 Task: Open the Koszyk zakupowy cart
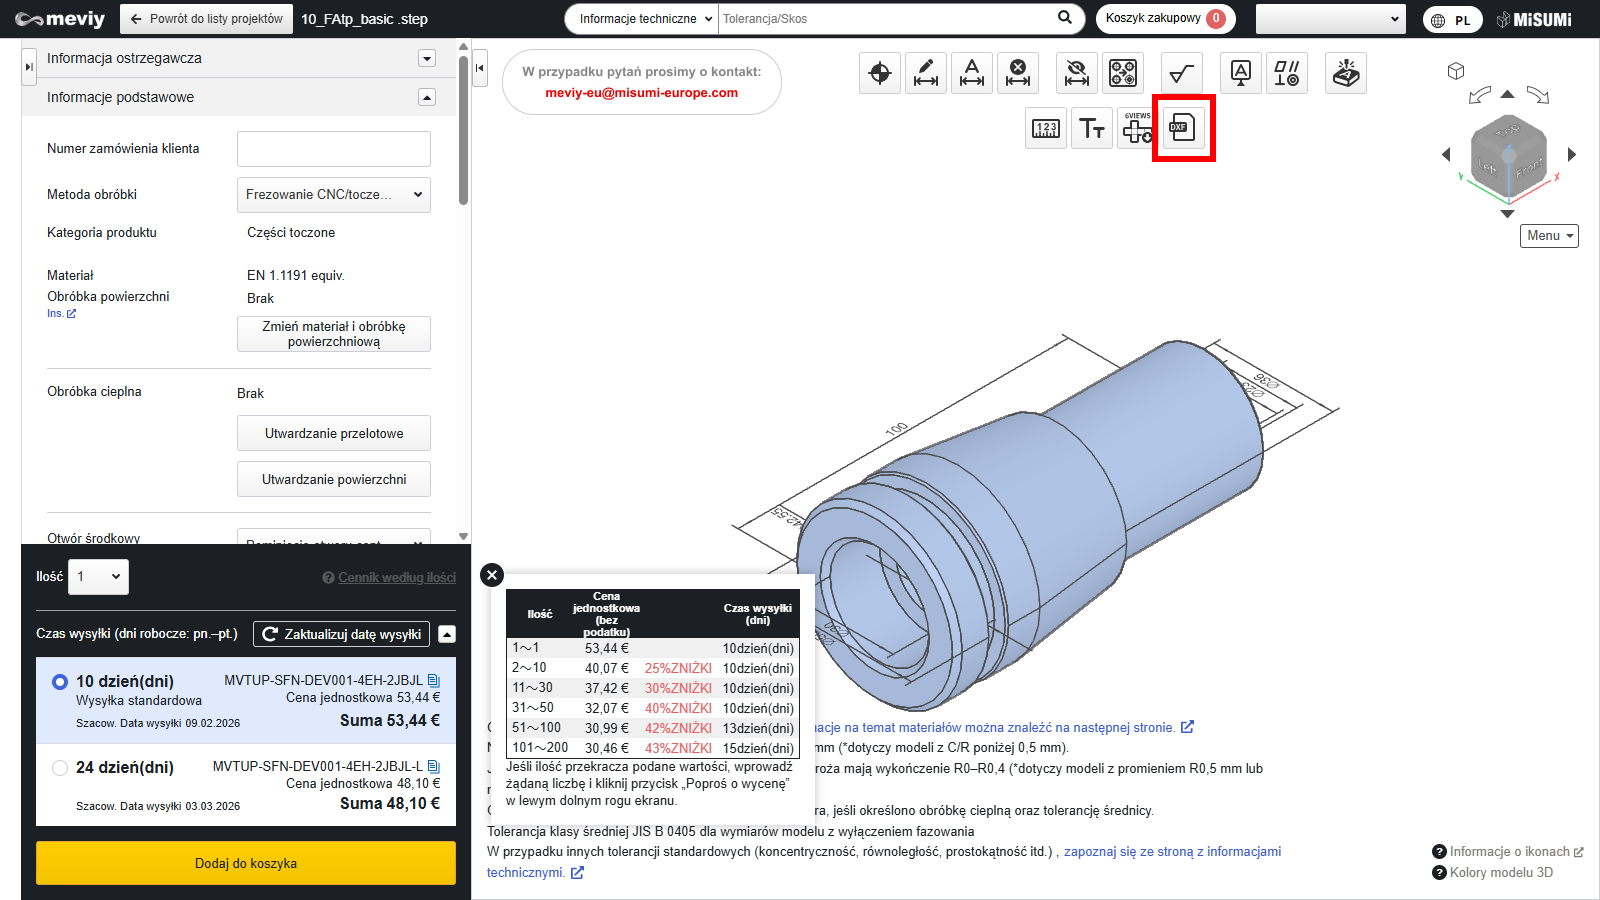pyautogui.click(x=1165, y=19)
